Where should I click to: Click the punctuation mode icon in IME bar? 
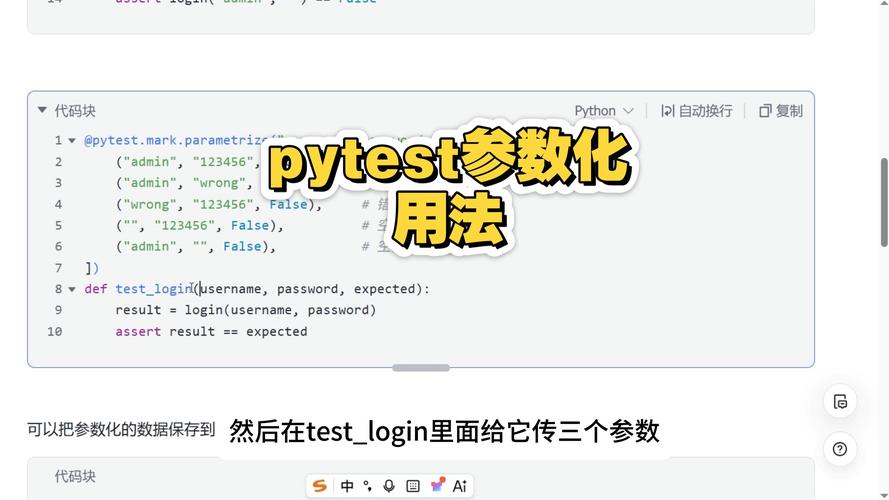coord(368,486)
